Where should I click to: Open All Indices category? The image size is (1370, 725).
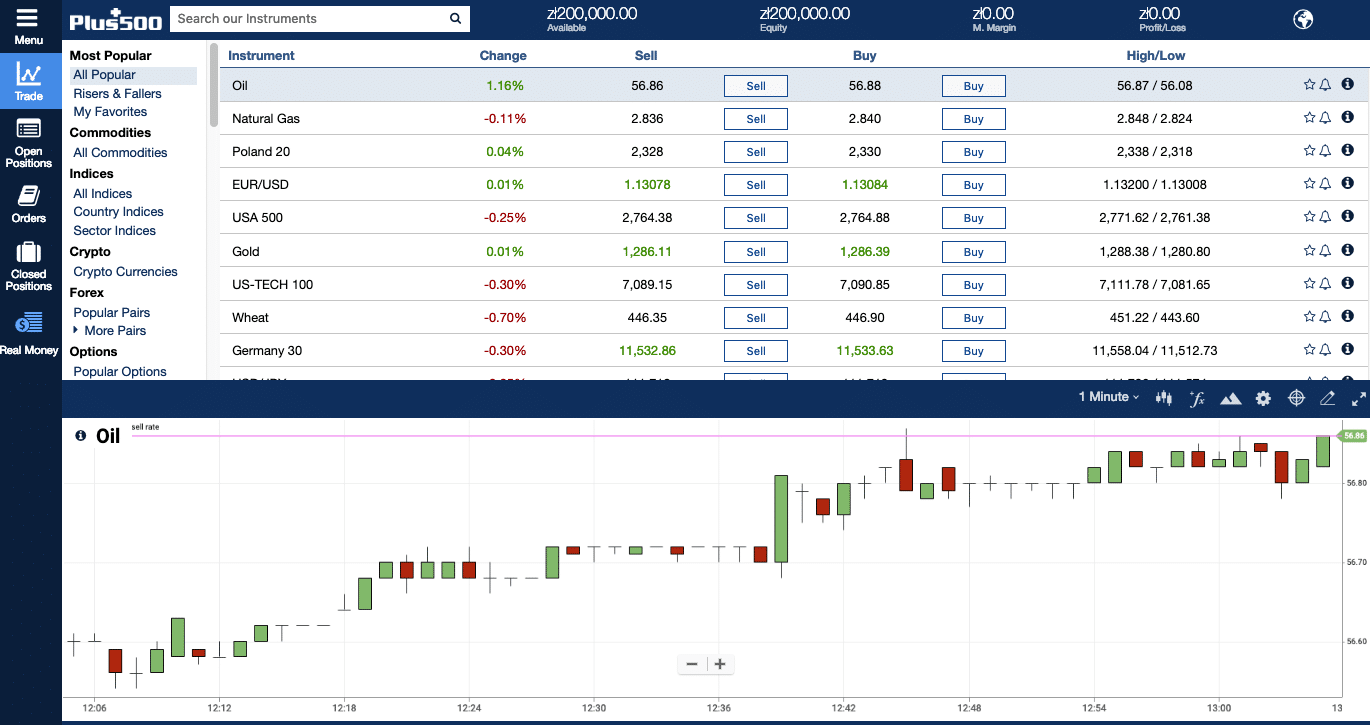102,194
